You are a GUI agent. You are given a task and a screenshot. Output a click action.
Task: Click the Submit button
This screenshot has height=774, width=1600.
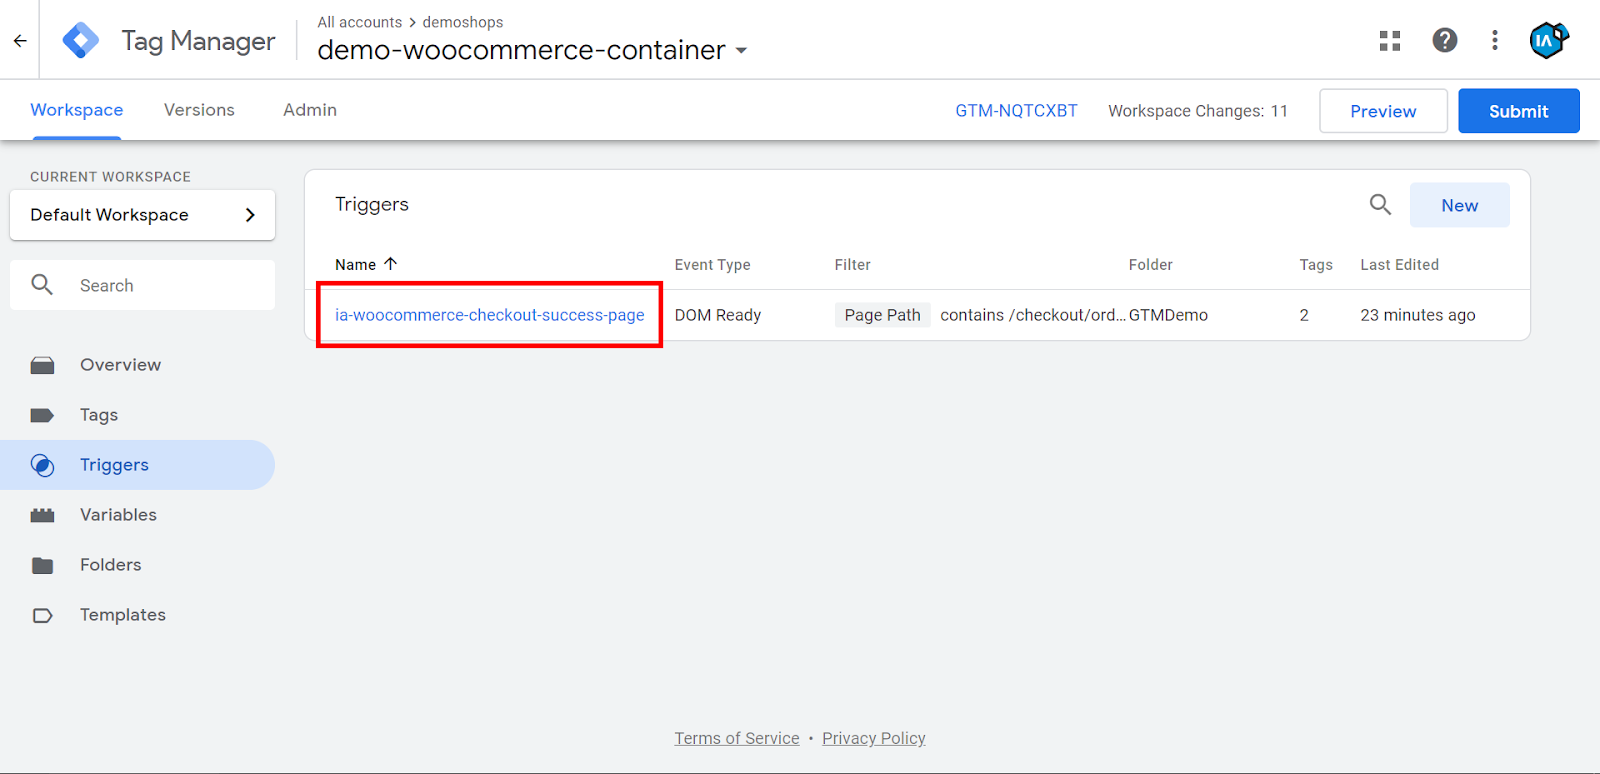1518,111
